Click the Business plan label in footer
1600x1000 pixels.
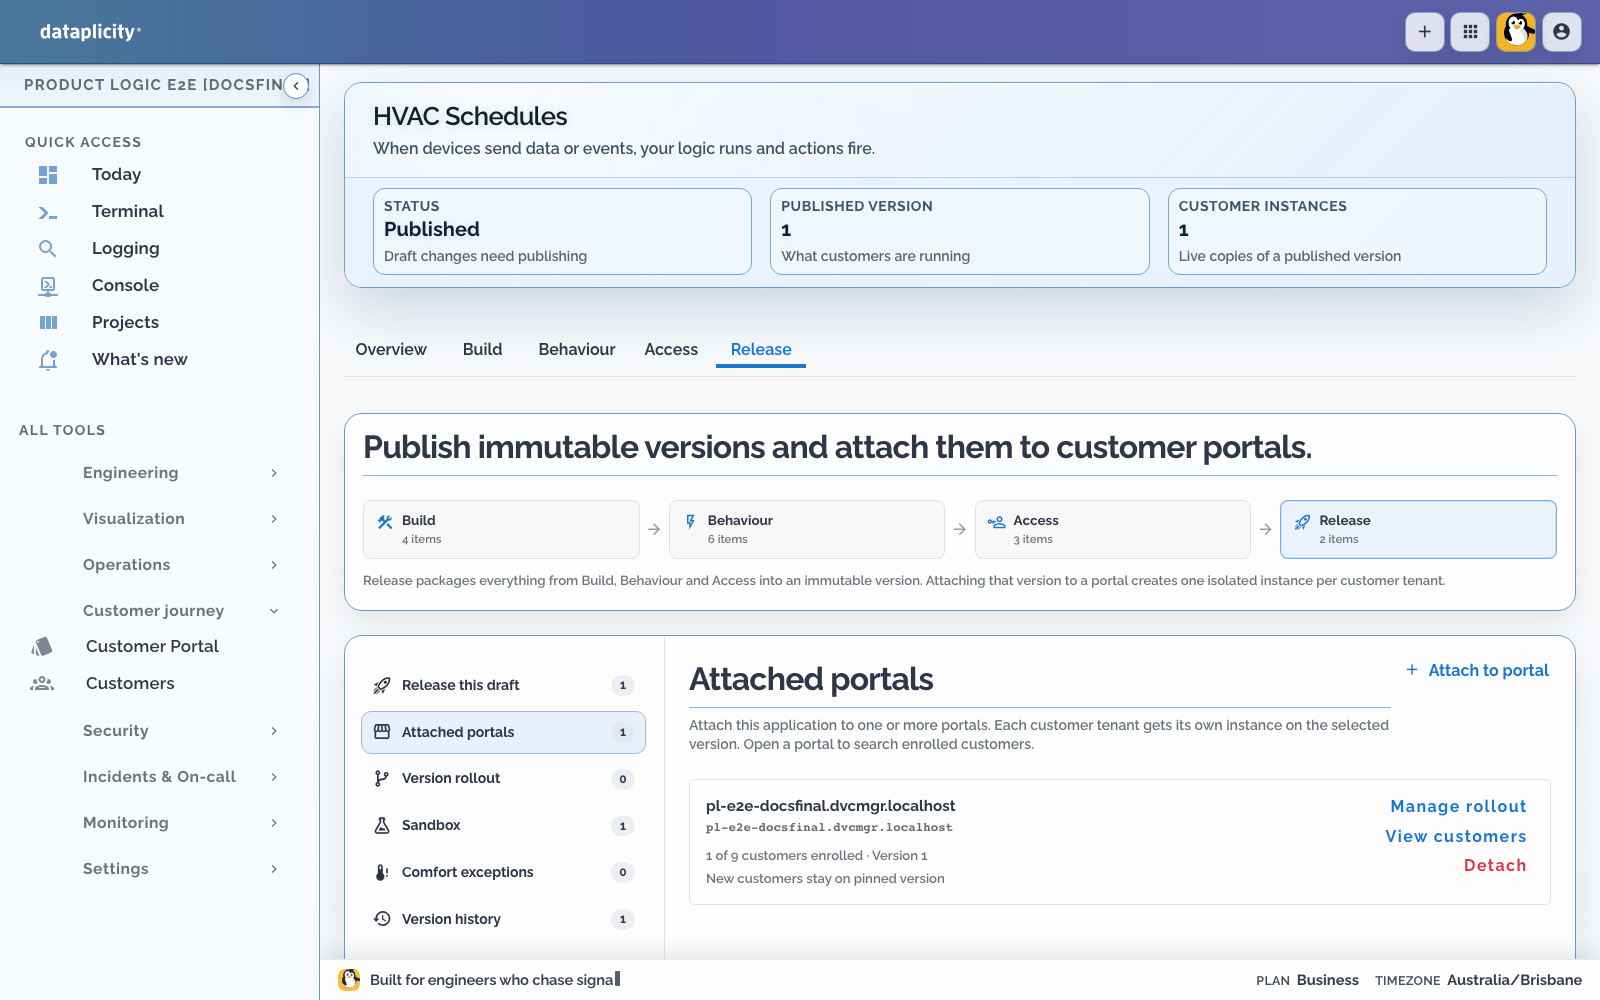click(x=1327, y=981)
